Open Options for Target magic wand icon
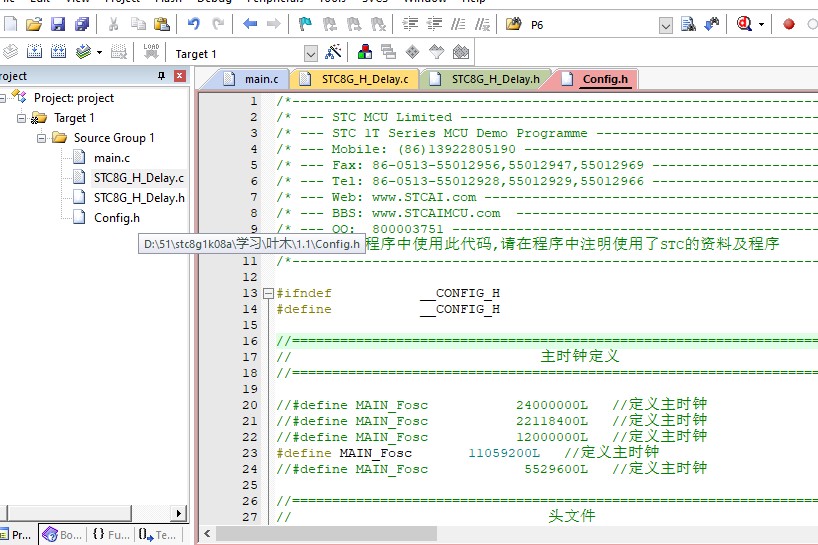The width and height of the screenshot is (818, 545). [x=334, y=52]
